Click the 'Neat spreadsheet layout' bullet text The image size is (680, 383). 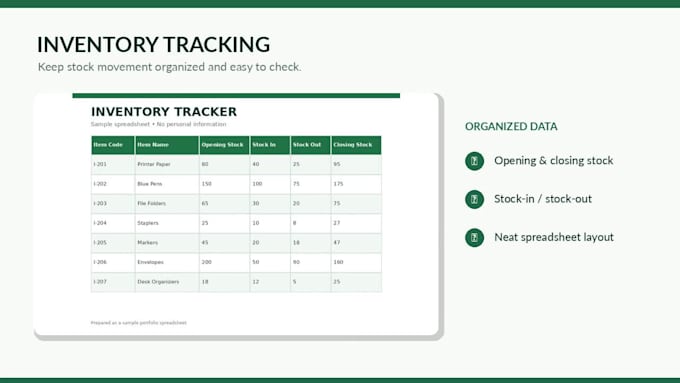[x=554, y=237]
